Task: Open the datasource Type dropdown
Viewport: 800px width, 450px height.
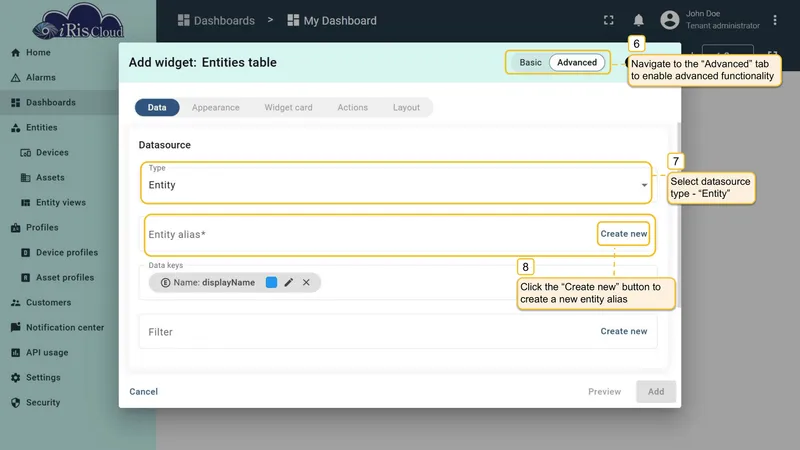Action: coord(396,183)
